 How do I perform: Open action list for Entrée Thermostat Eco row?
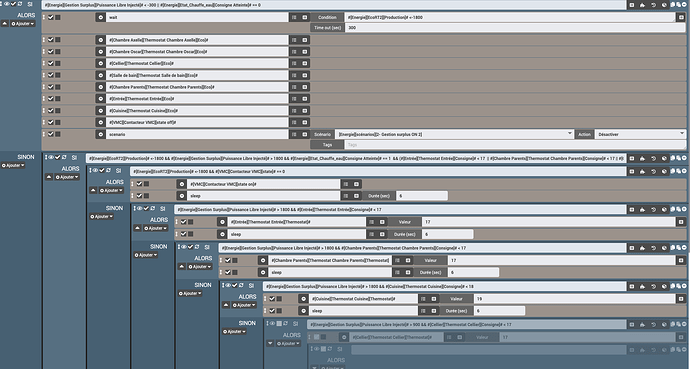[x=294, y=99]
